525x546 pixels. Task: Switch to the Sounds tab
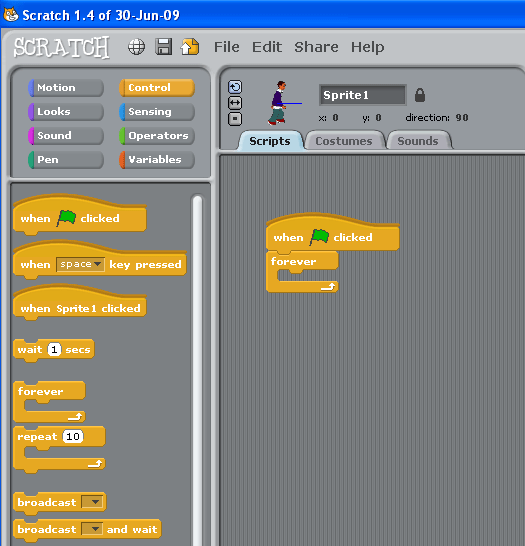tap(418, 141)
